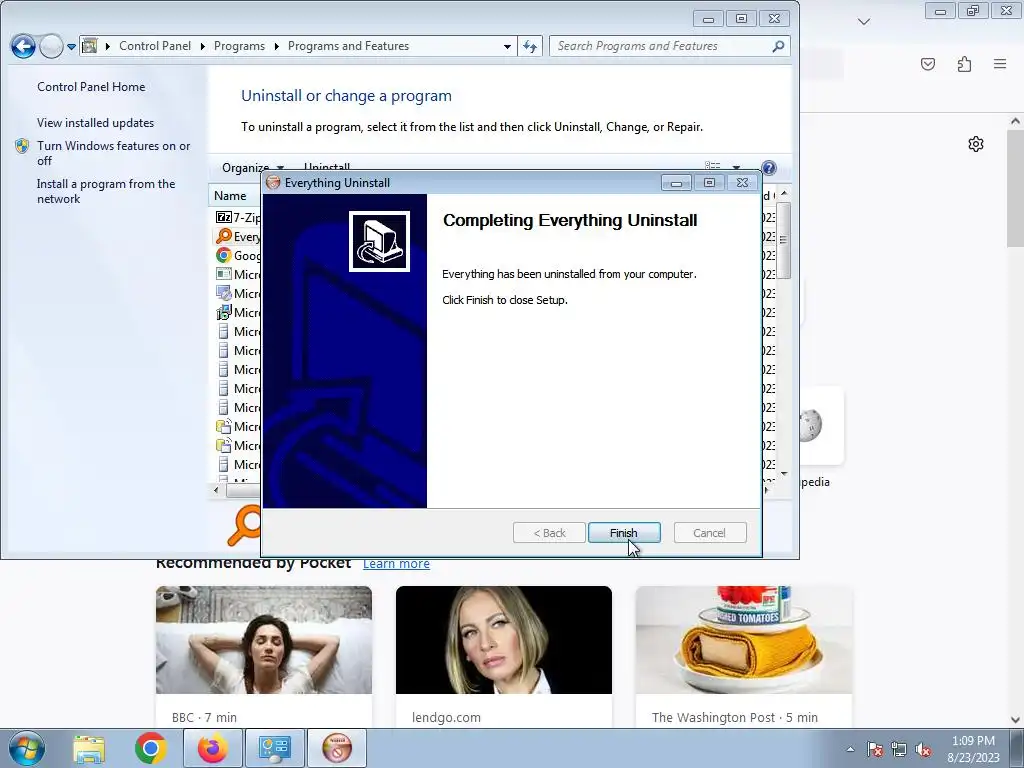The width and height of the screenshot is (1024, 768).
Task: Click the muted volume tray icon
Action: (x=923, y=749)
